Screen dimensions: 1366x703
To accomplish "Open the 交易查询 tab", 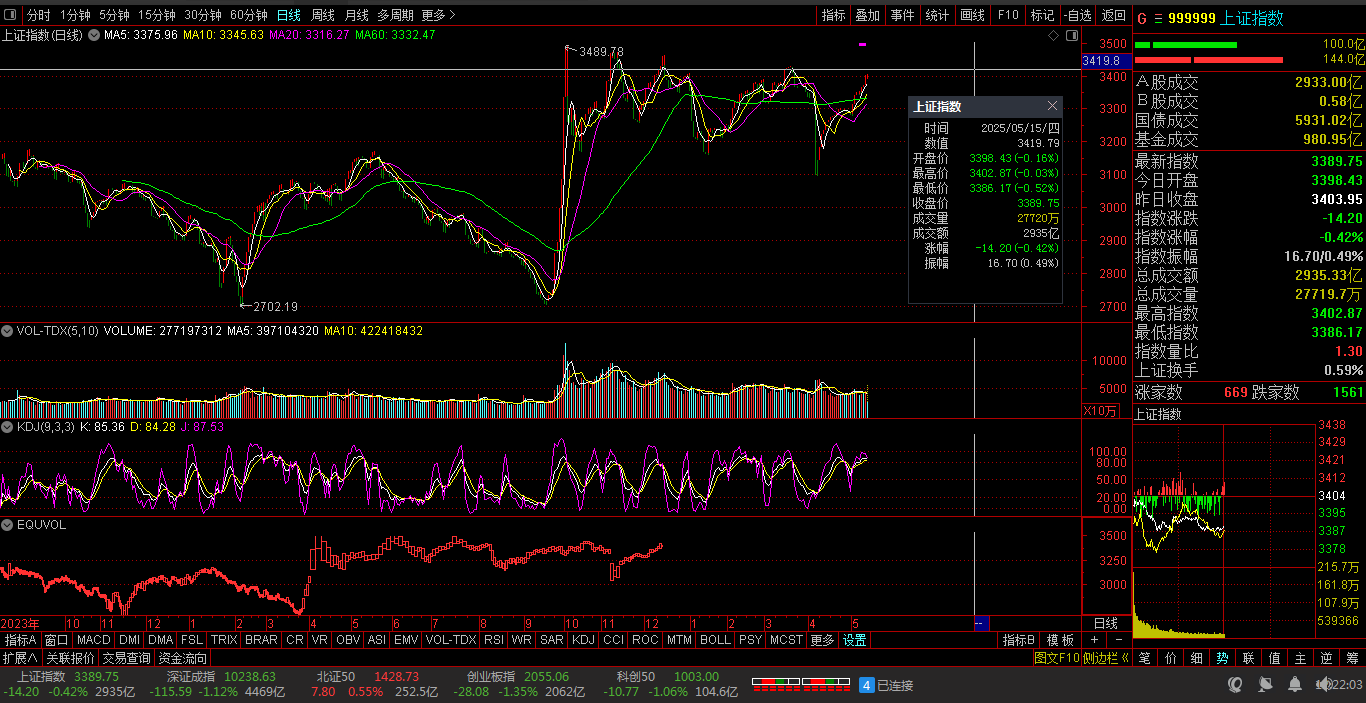I will click(127, 658).
